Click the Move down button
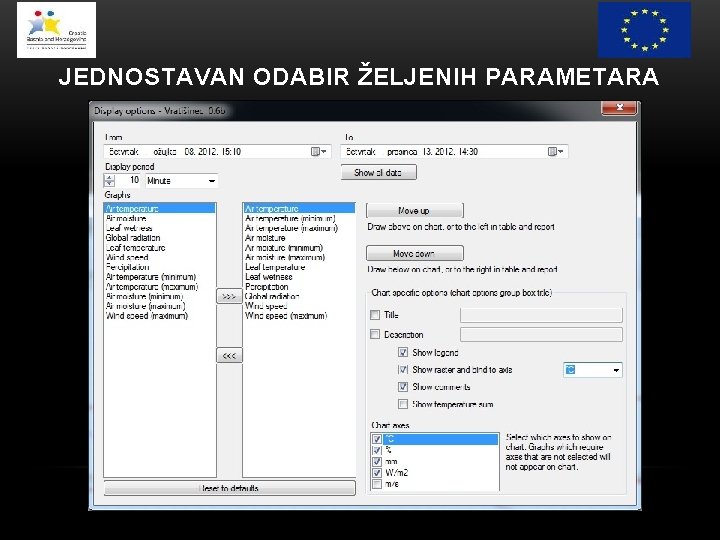 [x=415, y=253]
